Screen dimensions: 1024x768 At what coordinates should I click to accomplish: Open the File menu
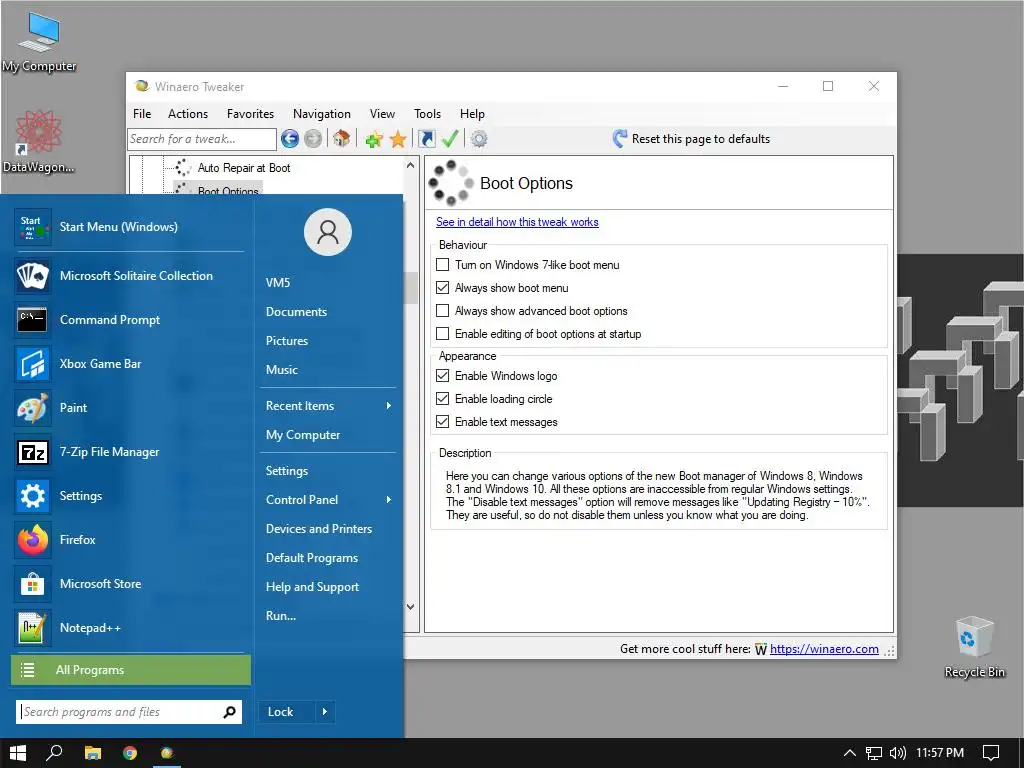pyautogui.click(x=142, y=114)
